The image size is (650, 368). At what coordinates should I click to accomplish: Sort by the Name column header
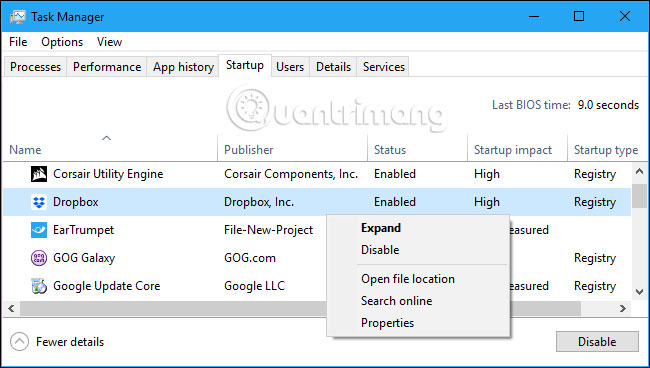pyautogui.click(x=110, y=150)
